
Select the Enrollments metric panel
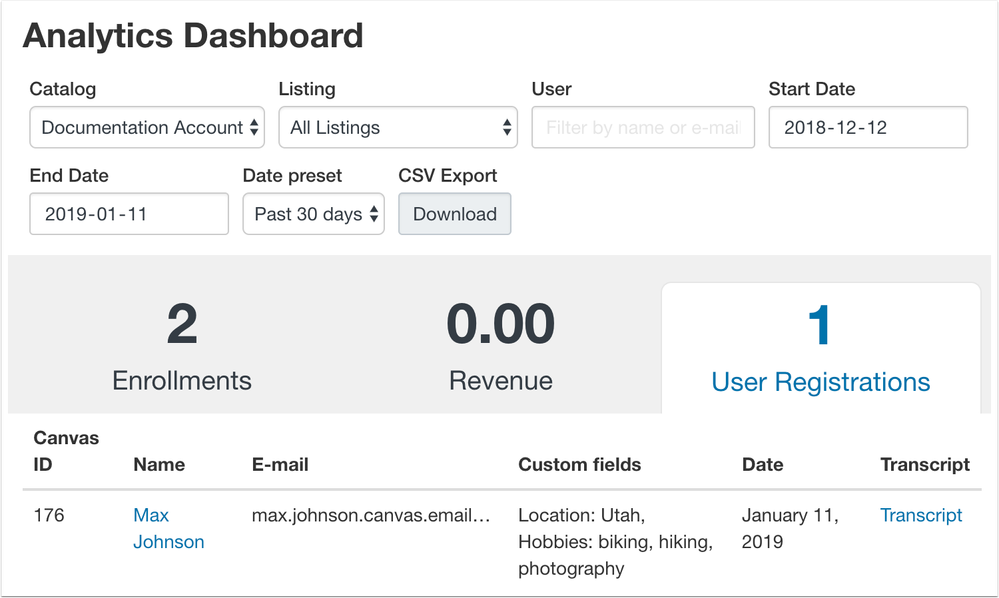coord(181,348)
